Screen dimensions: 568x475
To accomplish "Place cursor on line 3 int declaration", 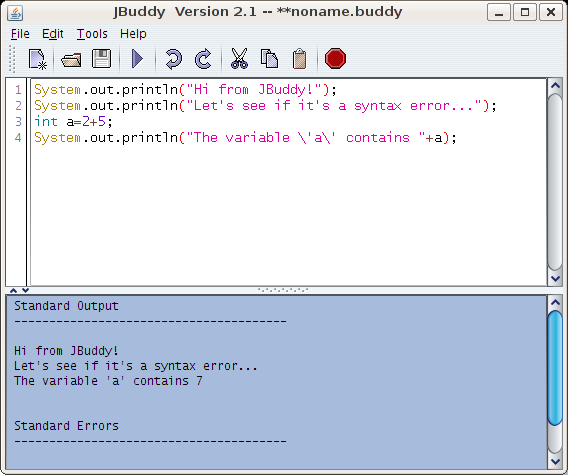I will click(73, 122).
